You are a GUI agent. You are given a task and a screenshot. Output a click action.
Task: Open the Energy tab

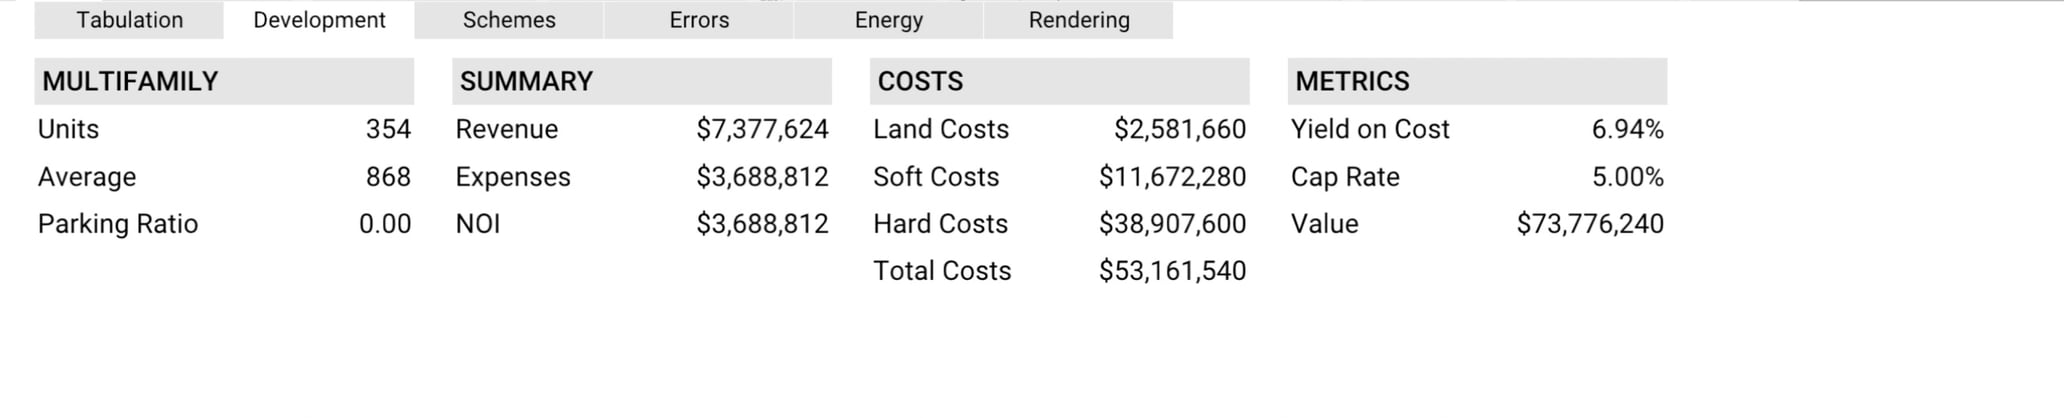point(889,20)
